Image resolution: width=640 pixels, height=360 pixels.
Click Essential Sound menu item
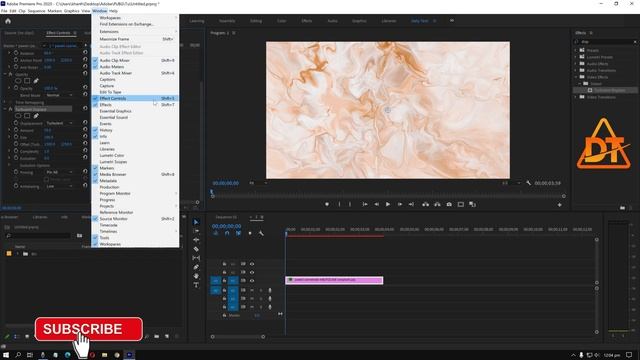[x=135, y=118]
